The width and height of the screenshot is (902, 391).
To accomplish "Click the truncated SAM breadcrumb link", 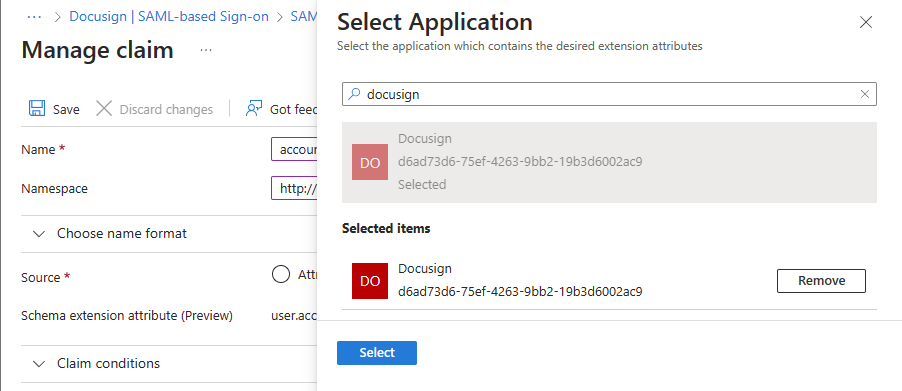I will (304, 17).
